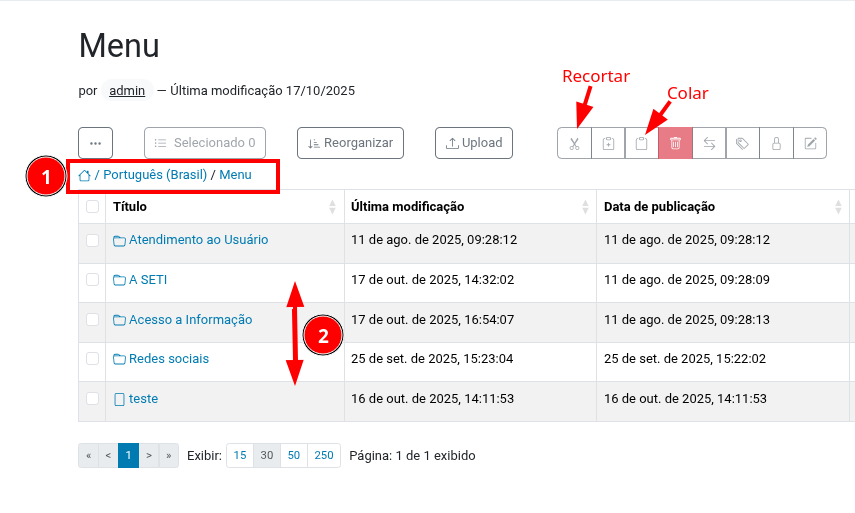
Task: Click the Reorganizar button
Action: coord(351,143)
